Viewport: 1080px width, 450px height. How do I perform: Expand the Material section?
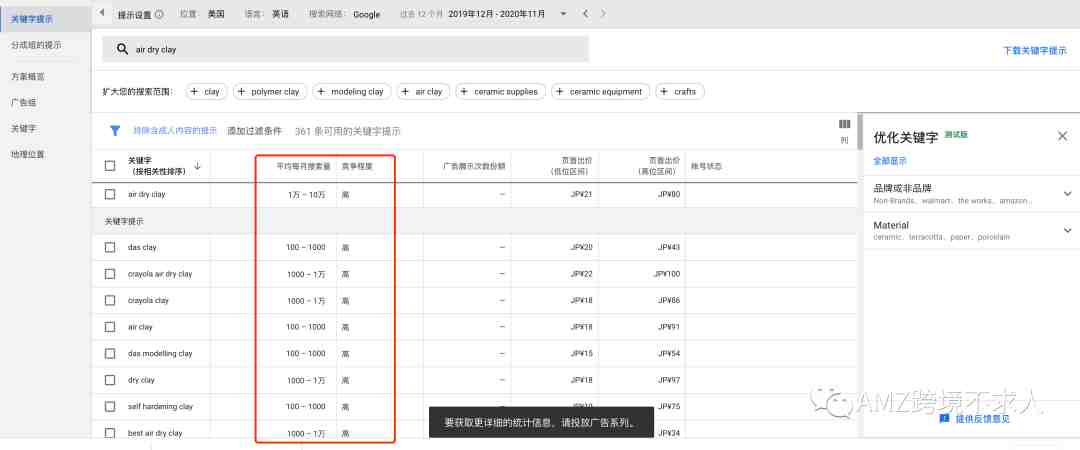tap(1067, 230)
